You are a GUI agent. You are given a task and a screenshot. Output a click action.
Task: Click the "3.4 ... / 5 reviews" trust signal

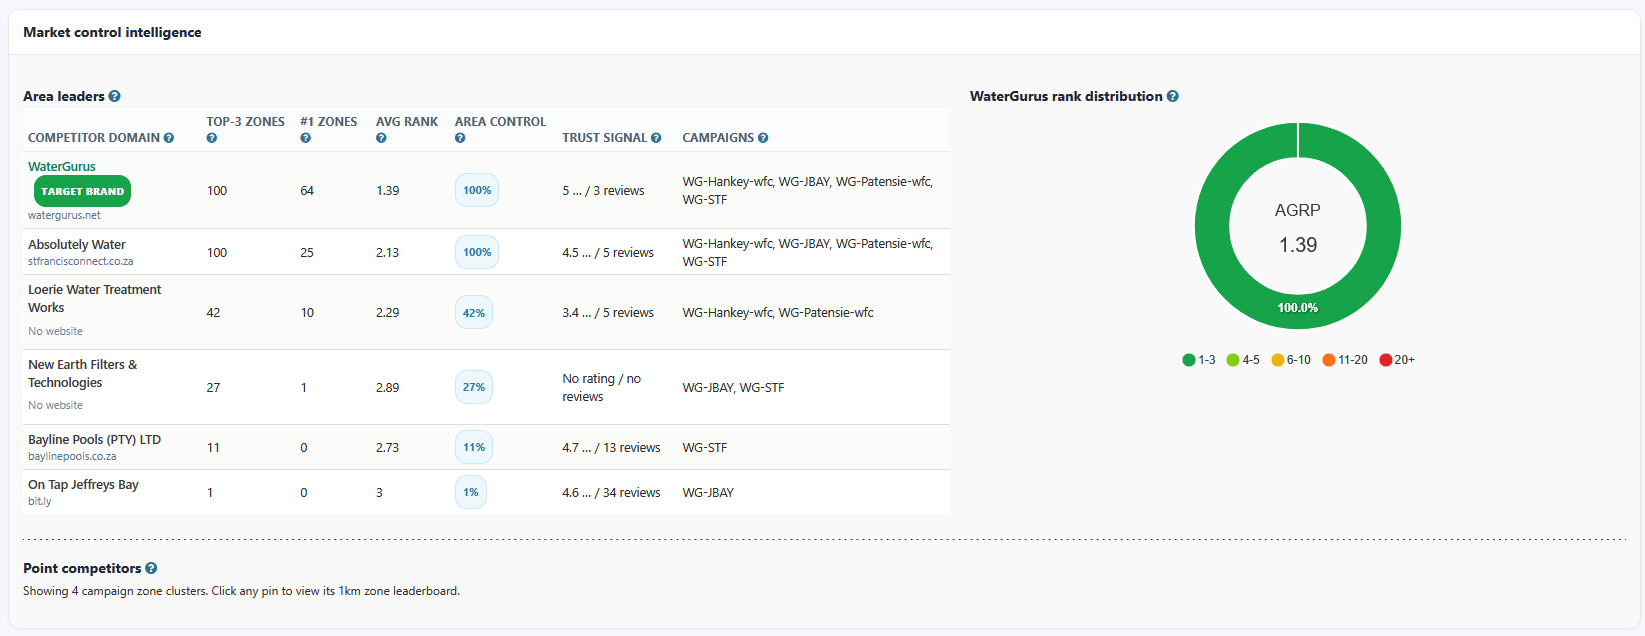608,312
